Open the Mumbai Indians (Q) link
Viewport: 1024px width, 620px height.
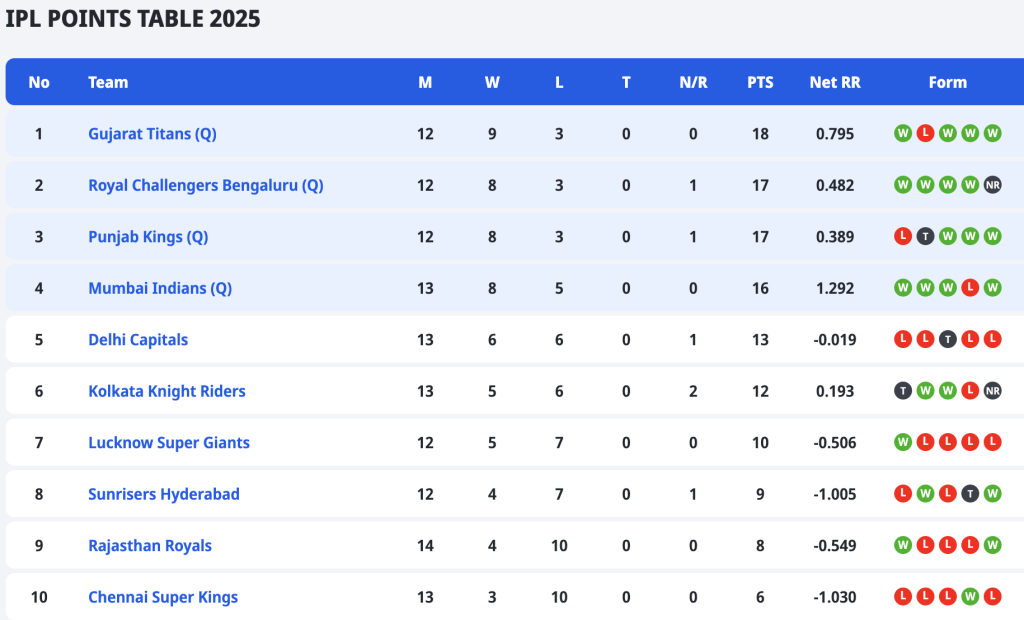[160, 288]
